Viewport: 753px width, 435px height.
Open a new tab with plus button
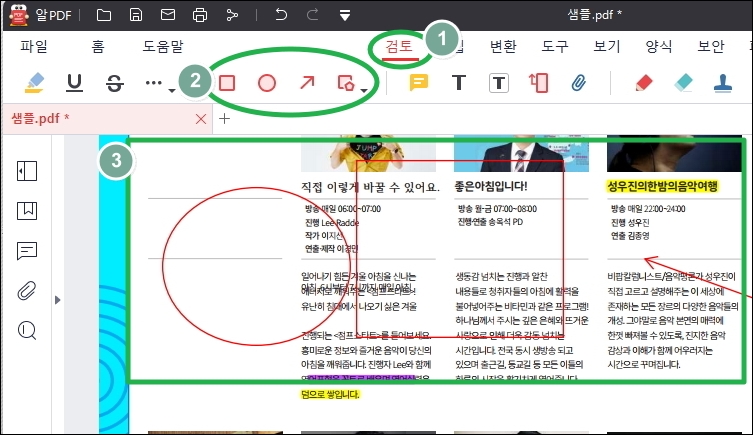point(224,118)
